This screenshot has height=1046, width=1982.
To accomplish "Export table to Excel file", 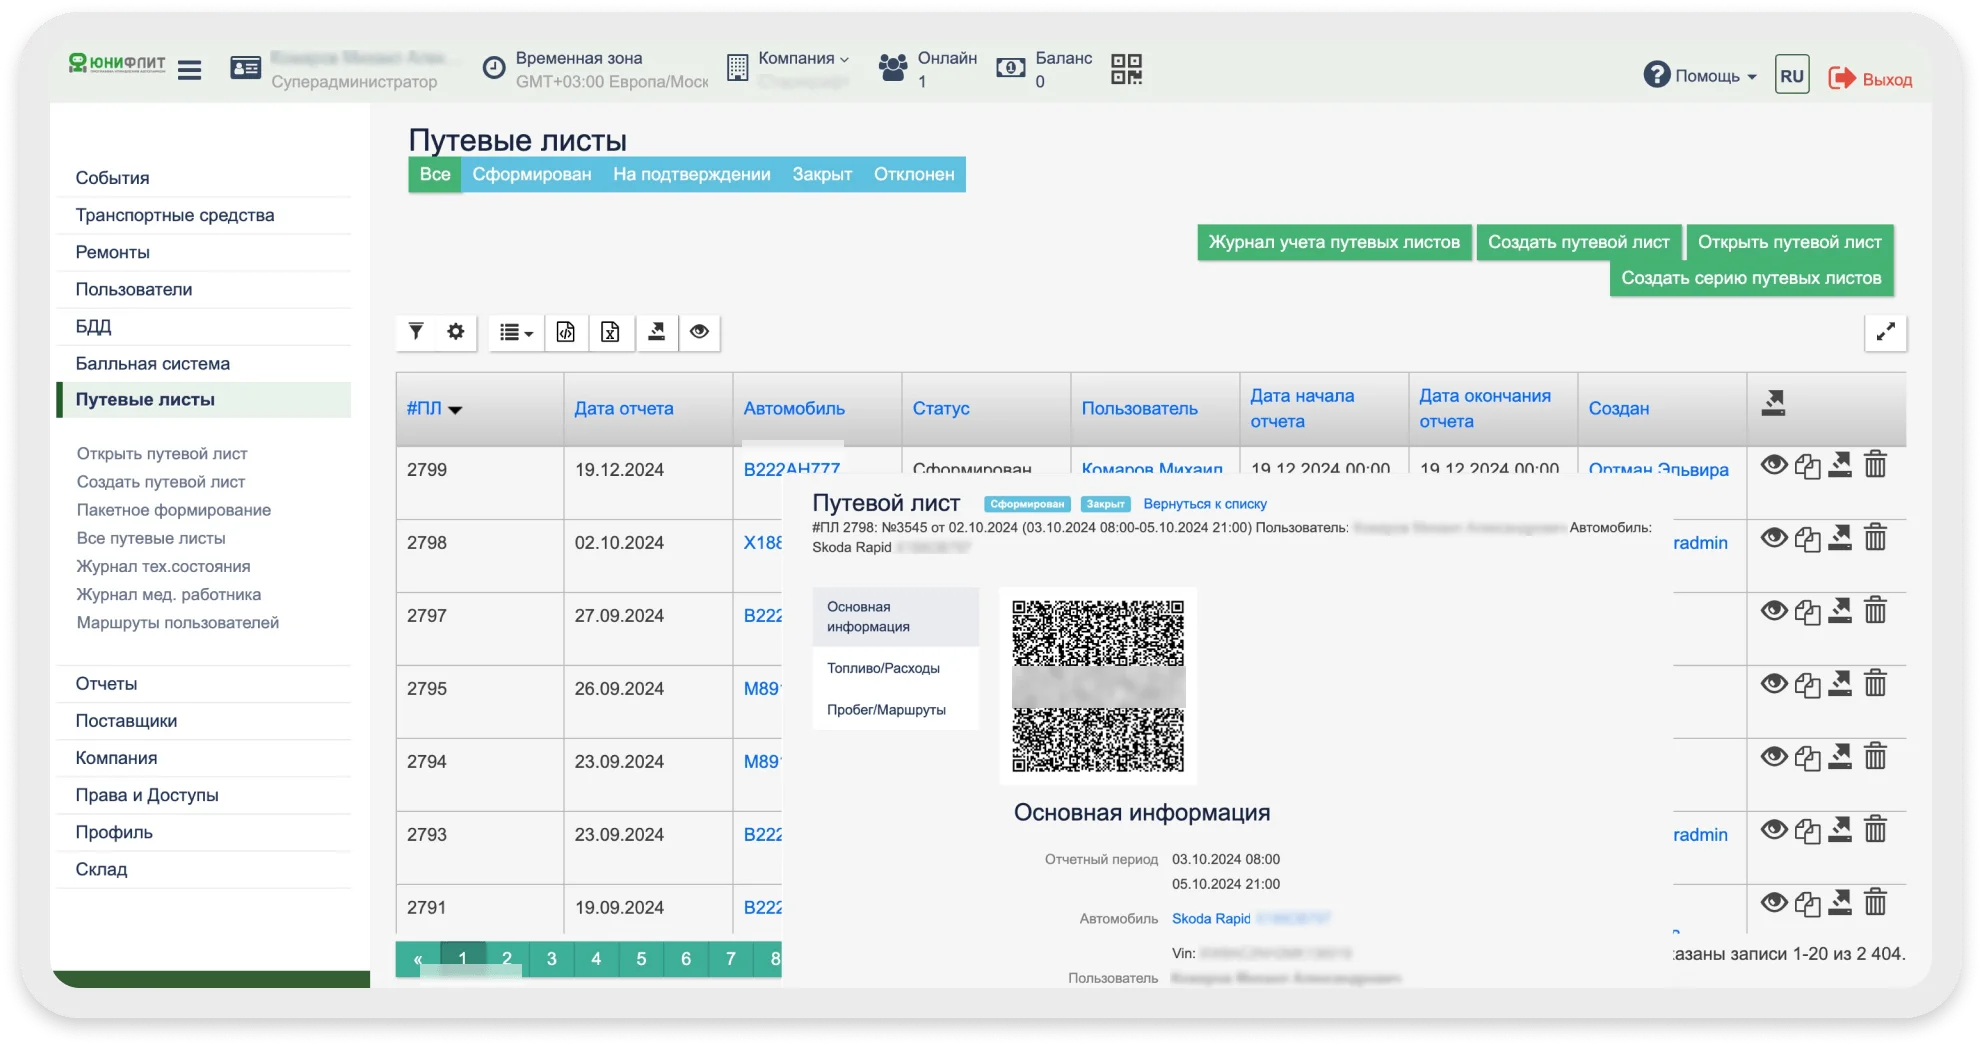I will (x=610, y=332).
